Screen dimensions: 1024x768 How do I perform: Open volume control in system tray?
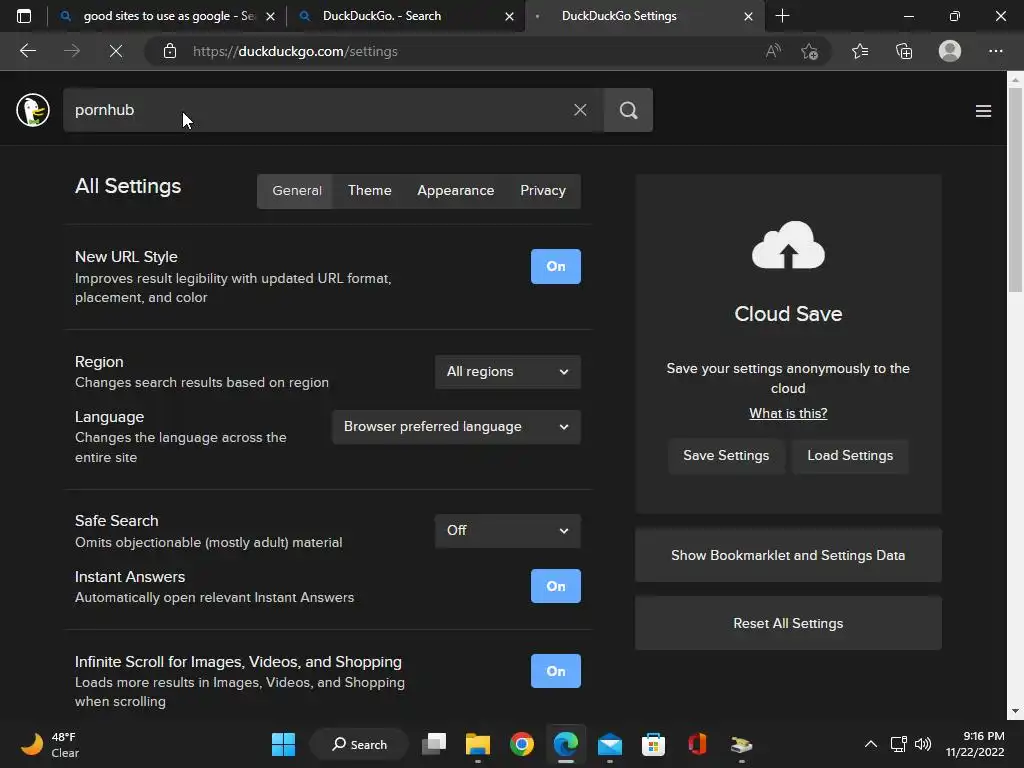pos(923,744)
